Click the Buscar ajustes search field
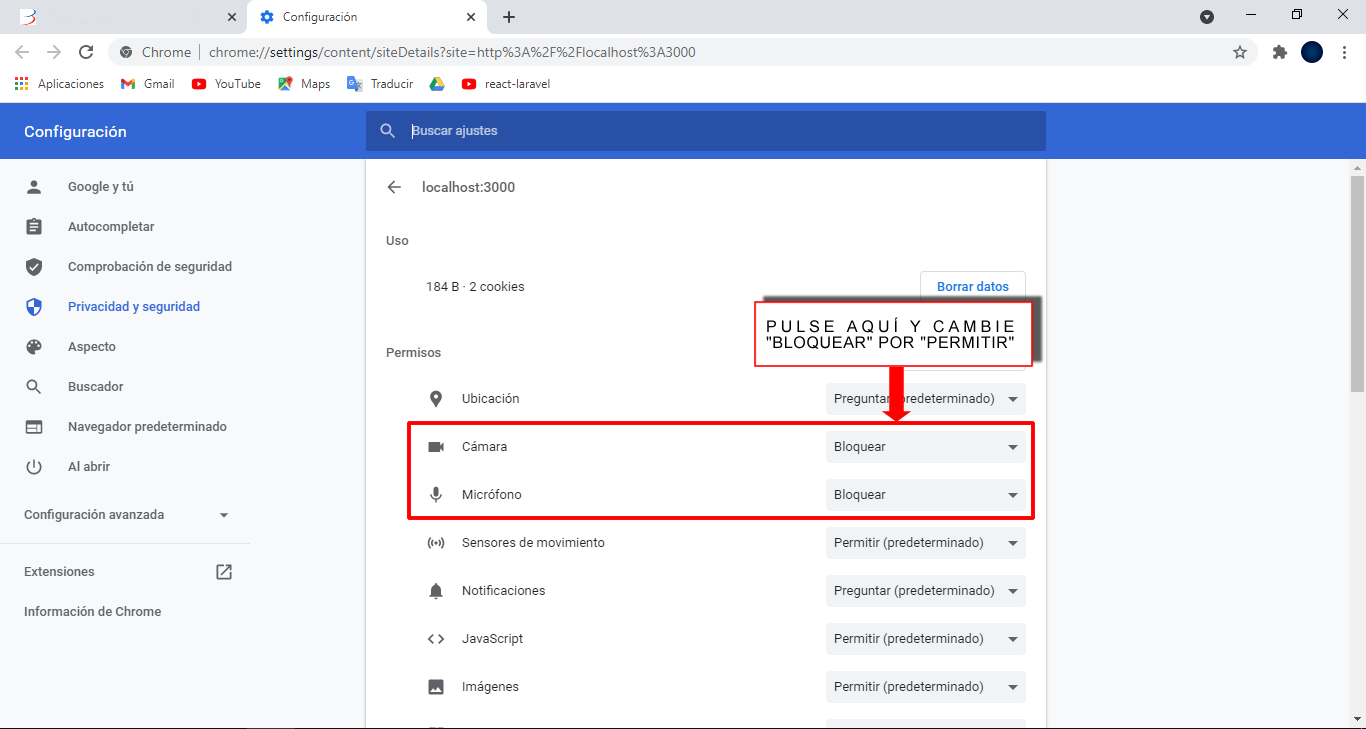The width and height of the screenshot is (1366, 729). point(720,131)
